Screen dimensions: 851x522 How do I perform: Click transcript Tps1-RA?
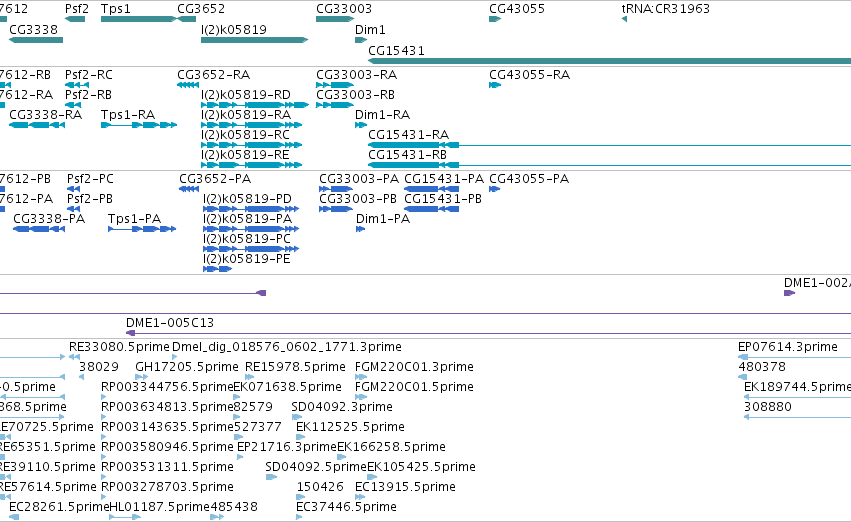point(128,115)
